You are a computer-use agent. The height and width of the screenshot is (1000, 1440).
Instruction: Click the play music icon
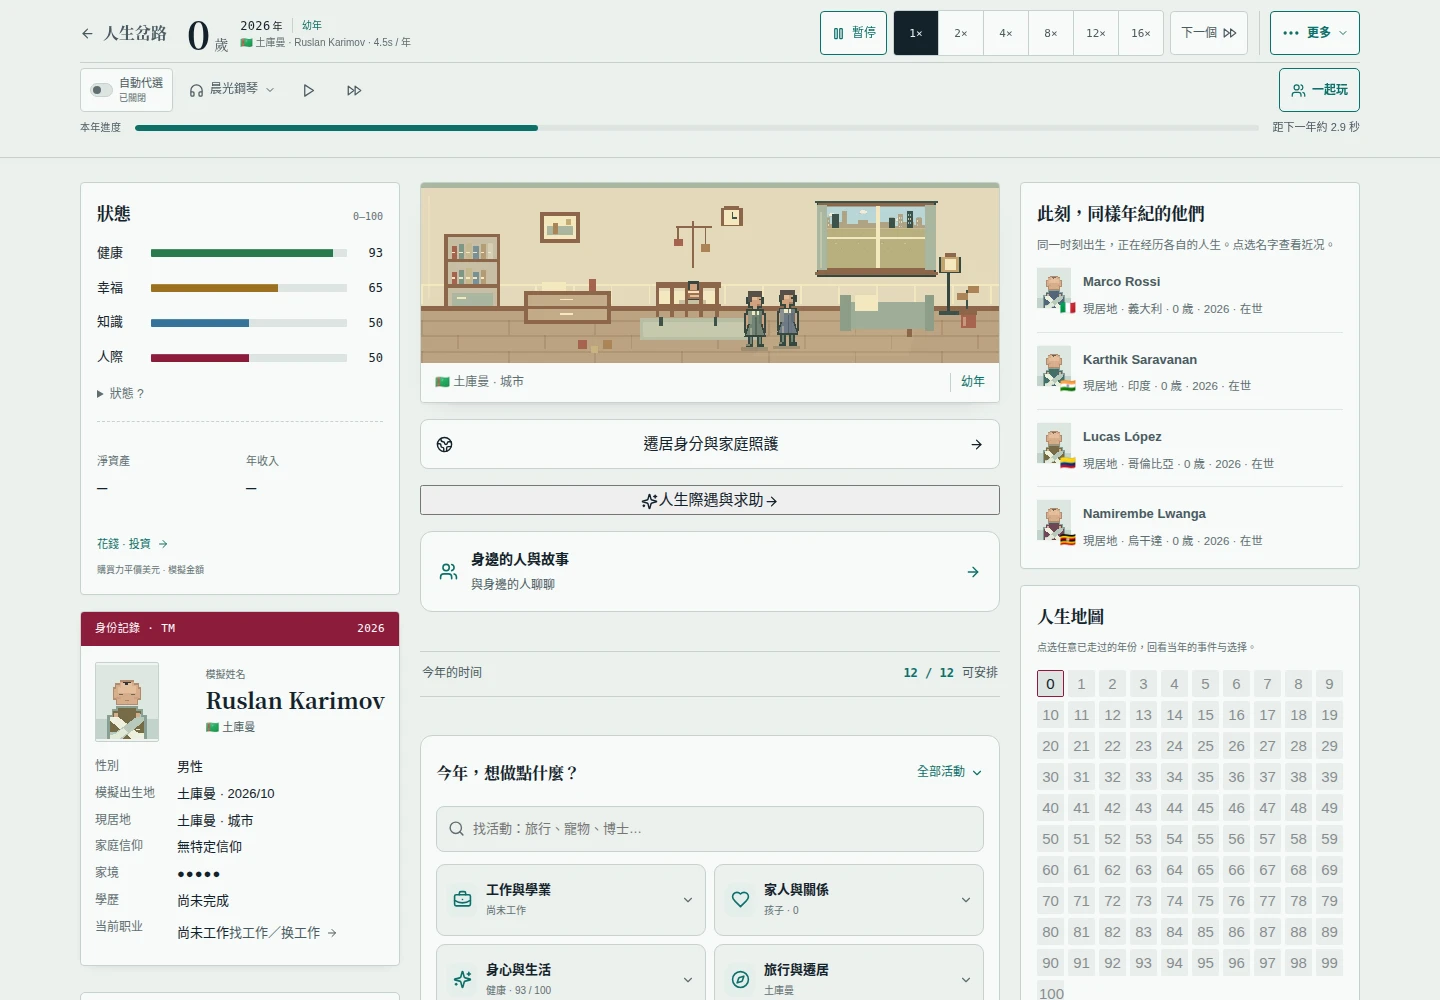click(x=309, y=90)
